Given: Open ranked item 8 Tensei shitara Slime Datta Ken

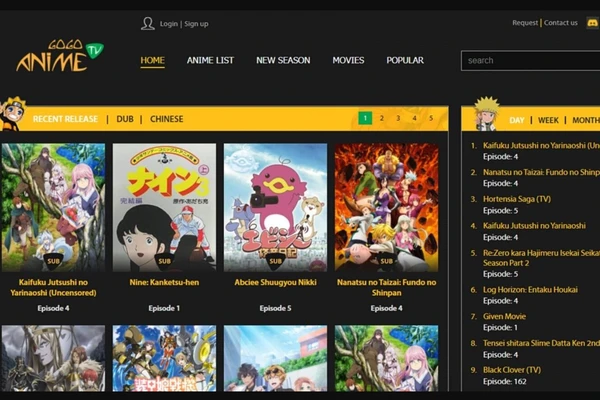Looking at the screenshot, I should [x=541, y=343].
